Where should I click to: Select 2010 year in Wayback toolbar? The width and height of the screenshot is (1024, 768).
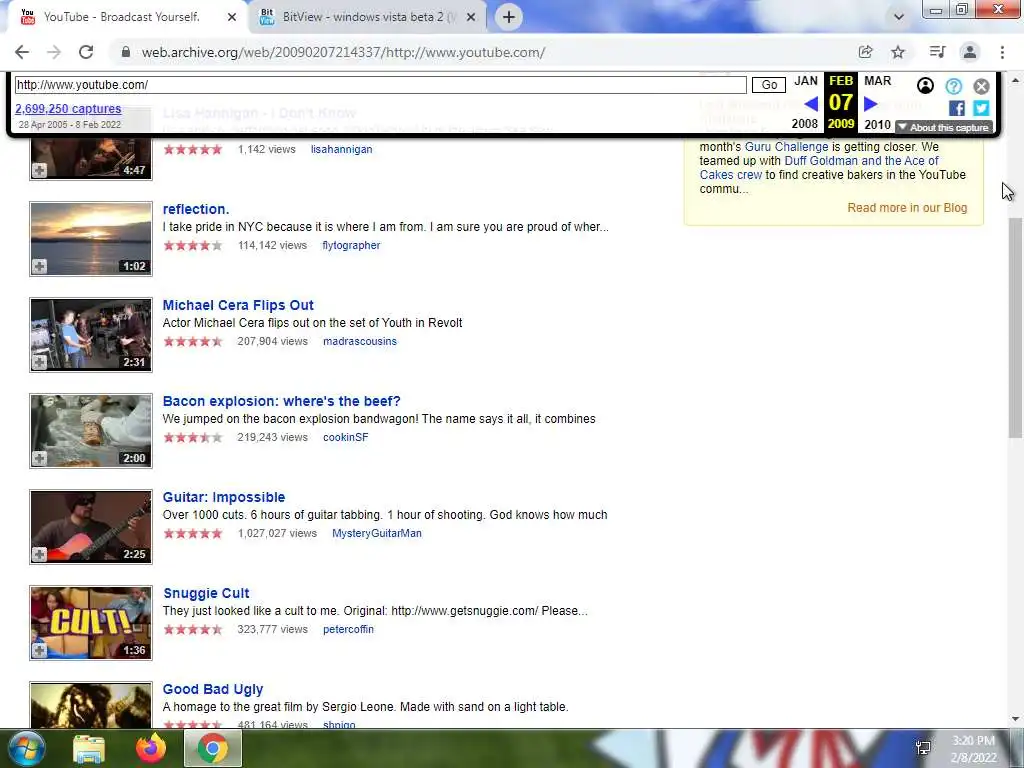point(877,124)
